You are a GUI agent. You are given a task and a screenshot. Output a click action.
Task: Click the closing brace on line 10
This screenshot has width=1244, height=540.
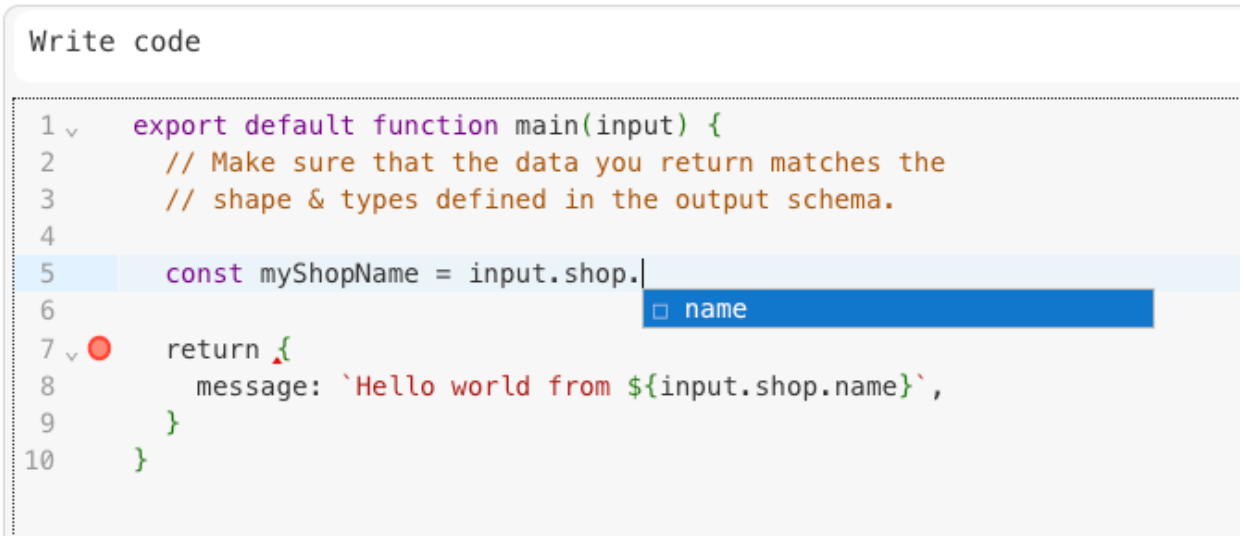point(141,461)
